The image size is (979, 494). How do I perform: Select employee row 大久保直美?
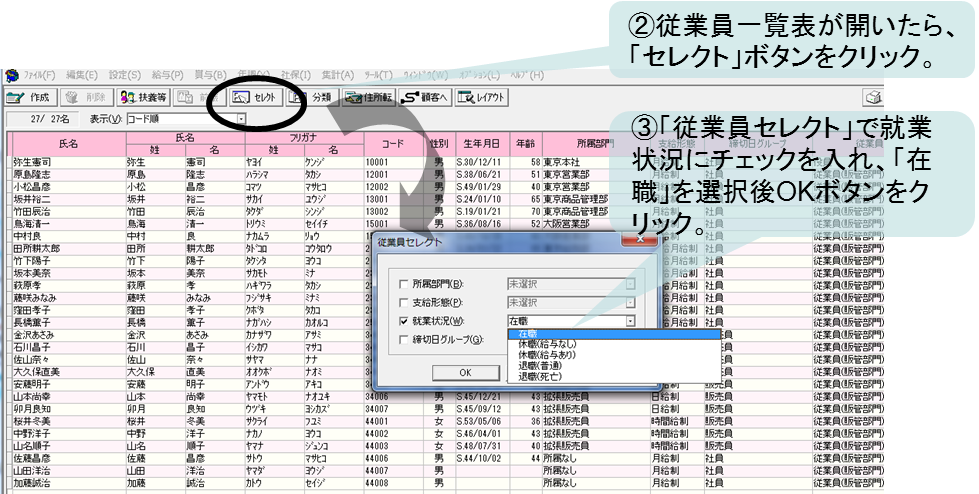[x=445, y=372]
